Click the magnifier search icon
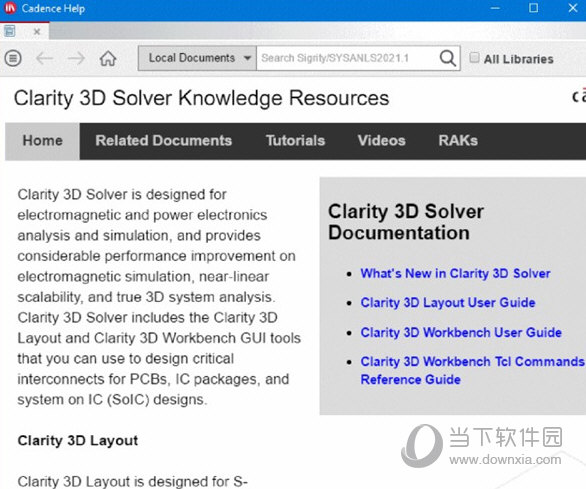The image size is (586, 489). 447,58
